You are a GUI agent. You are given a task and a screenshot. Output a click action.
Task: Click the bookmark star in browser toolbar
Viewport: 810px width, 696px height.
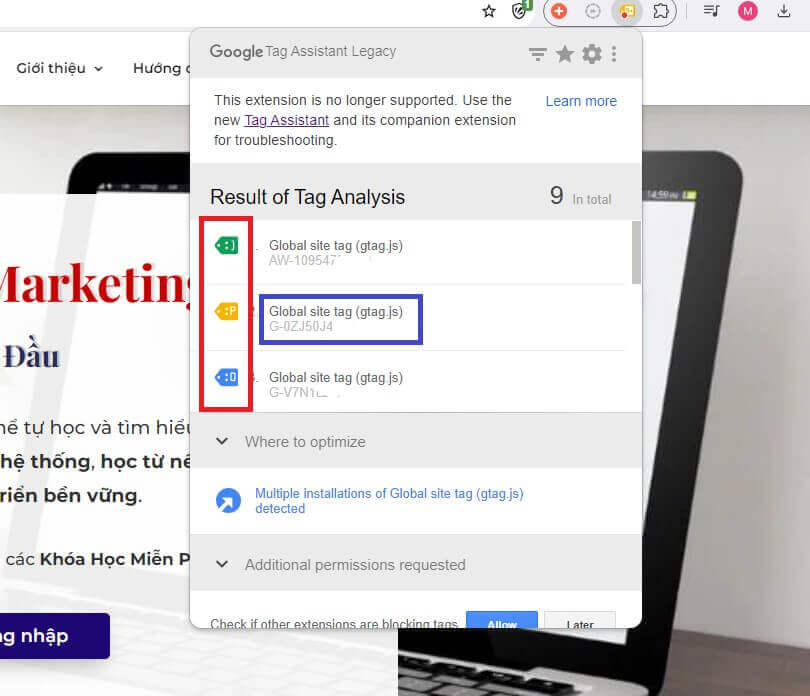[489, 11]
